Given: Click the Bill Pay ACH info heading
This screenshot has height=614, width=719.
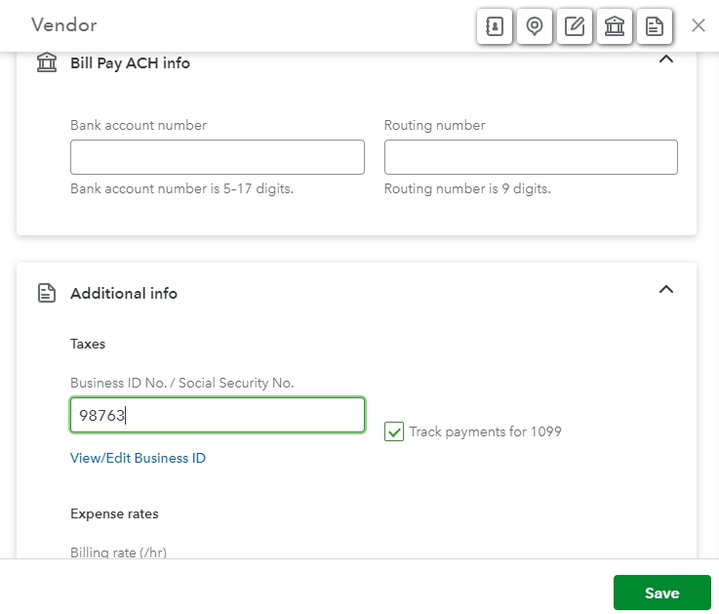Looking at the screenshot, I should pos(130,63).
